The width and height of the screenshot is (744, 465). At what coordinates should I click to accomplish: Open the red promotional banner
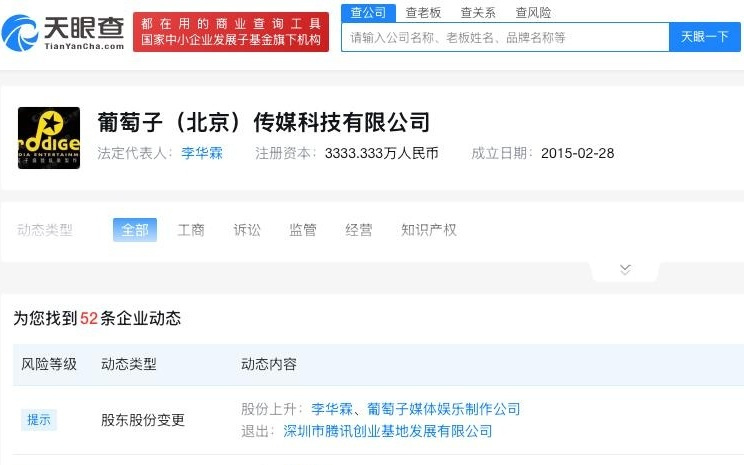tap(231, 32)
